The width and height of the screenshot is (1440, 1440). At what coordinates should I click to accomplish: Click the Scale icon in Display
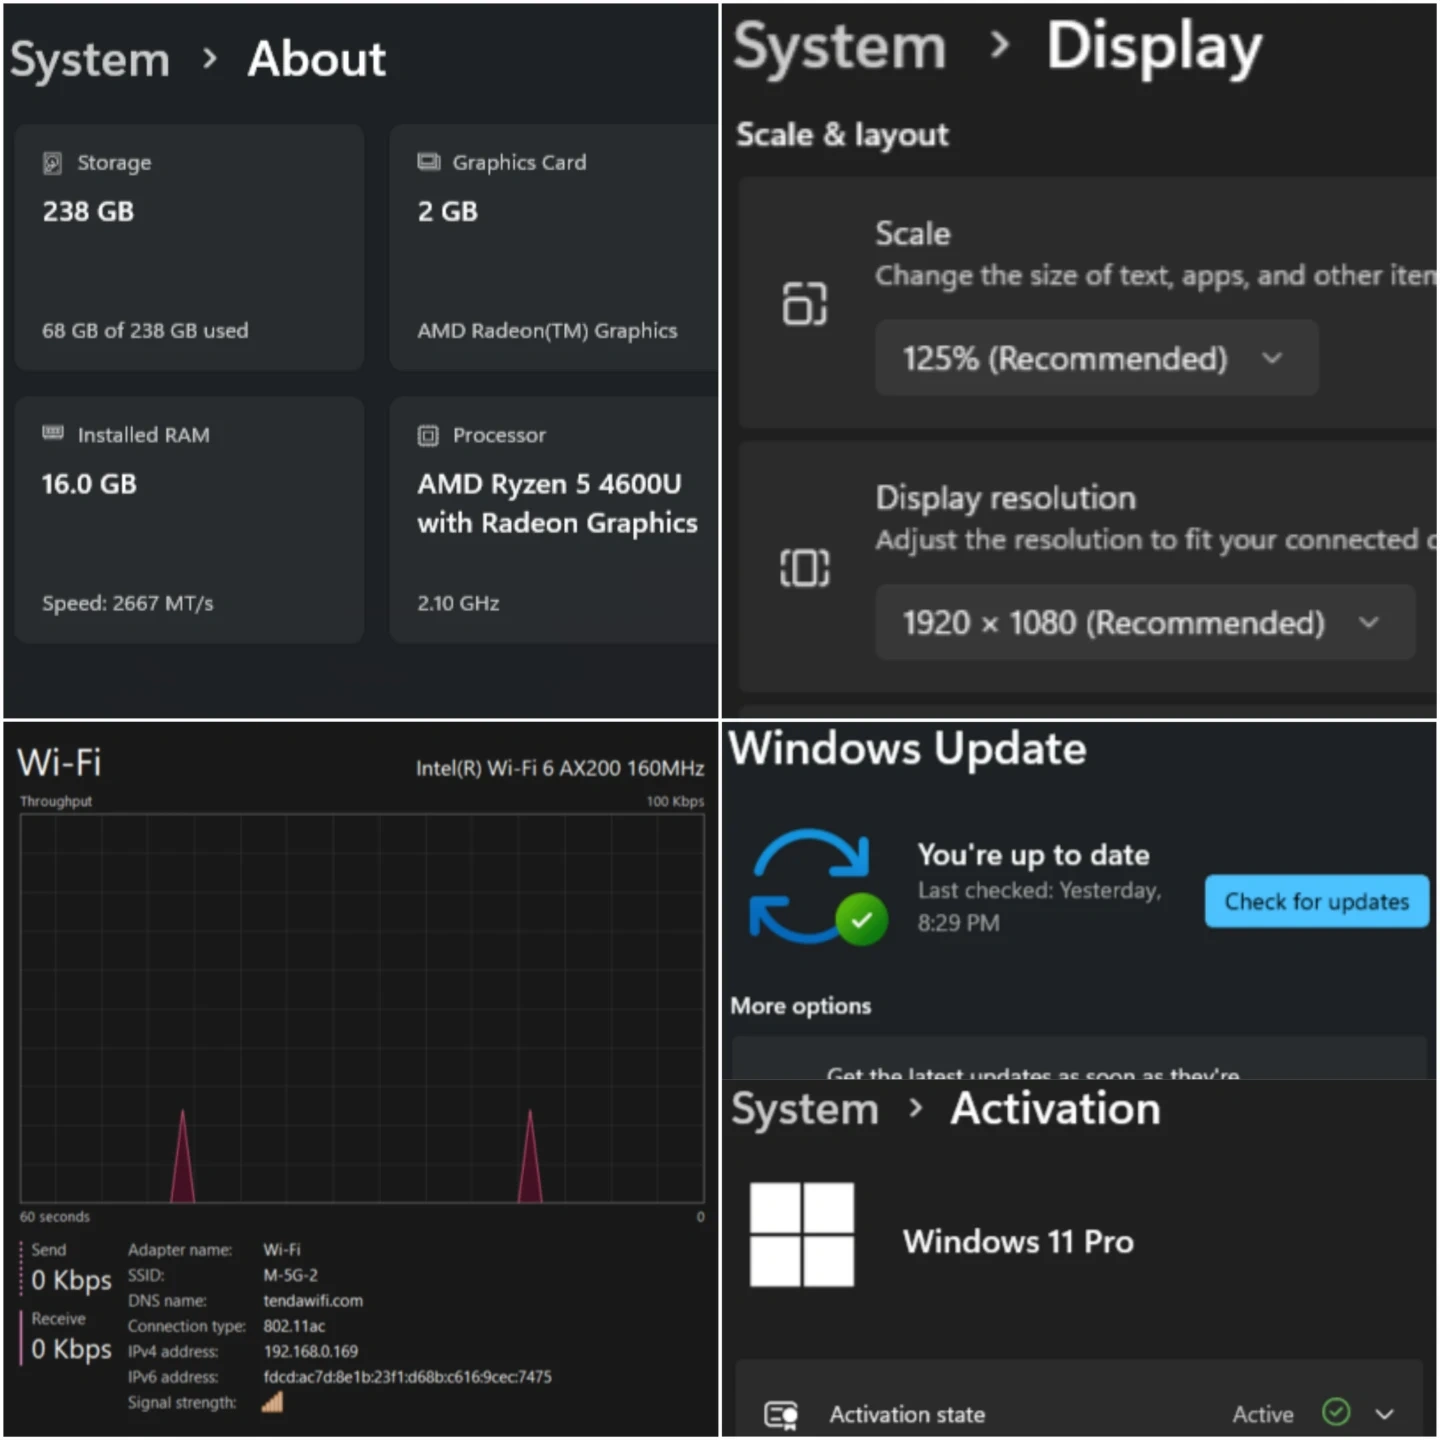click(x=804, y=303)
